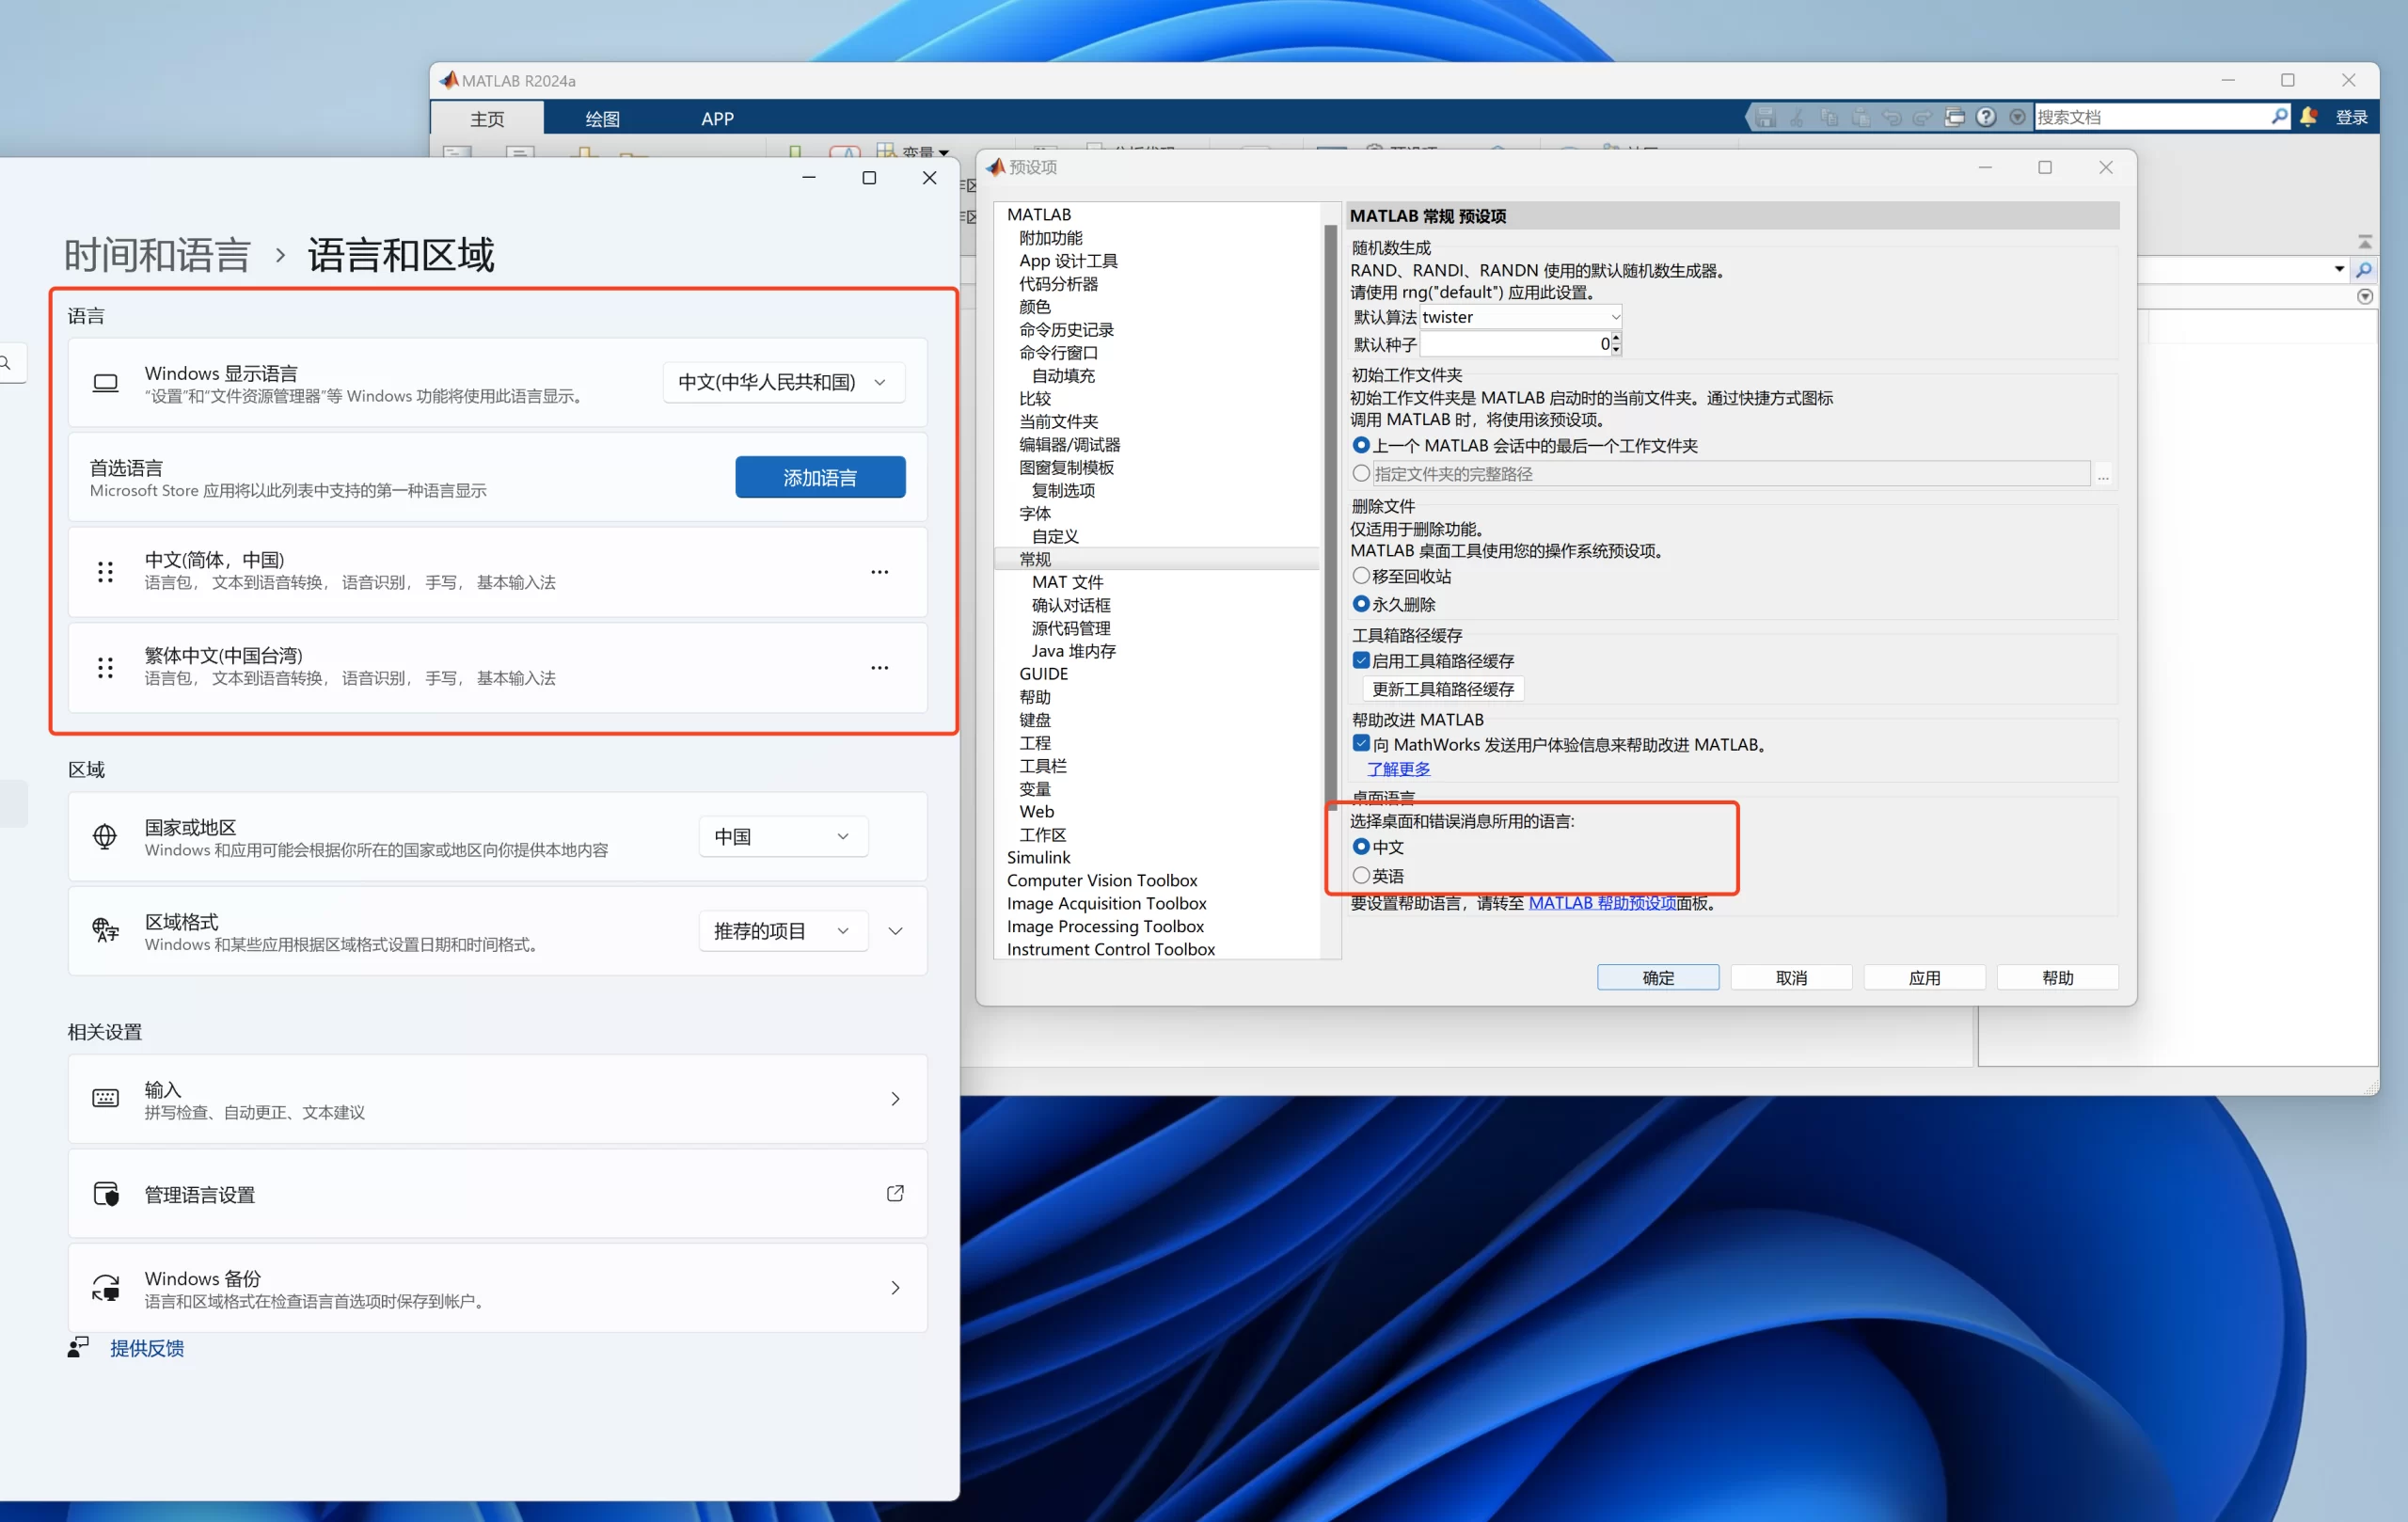Viewport: 2408px width, 1522px height.
Task: Click the Switch Windows icon in the quick access toolbar
Action: (x=1954, y=117)
